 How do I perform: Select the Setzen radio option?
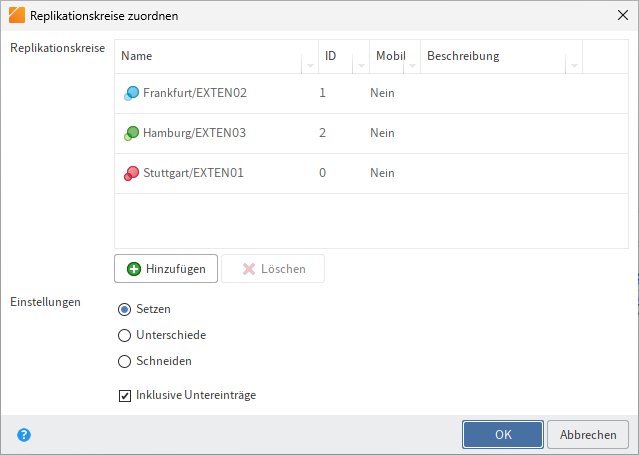click(125, 309)
